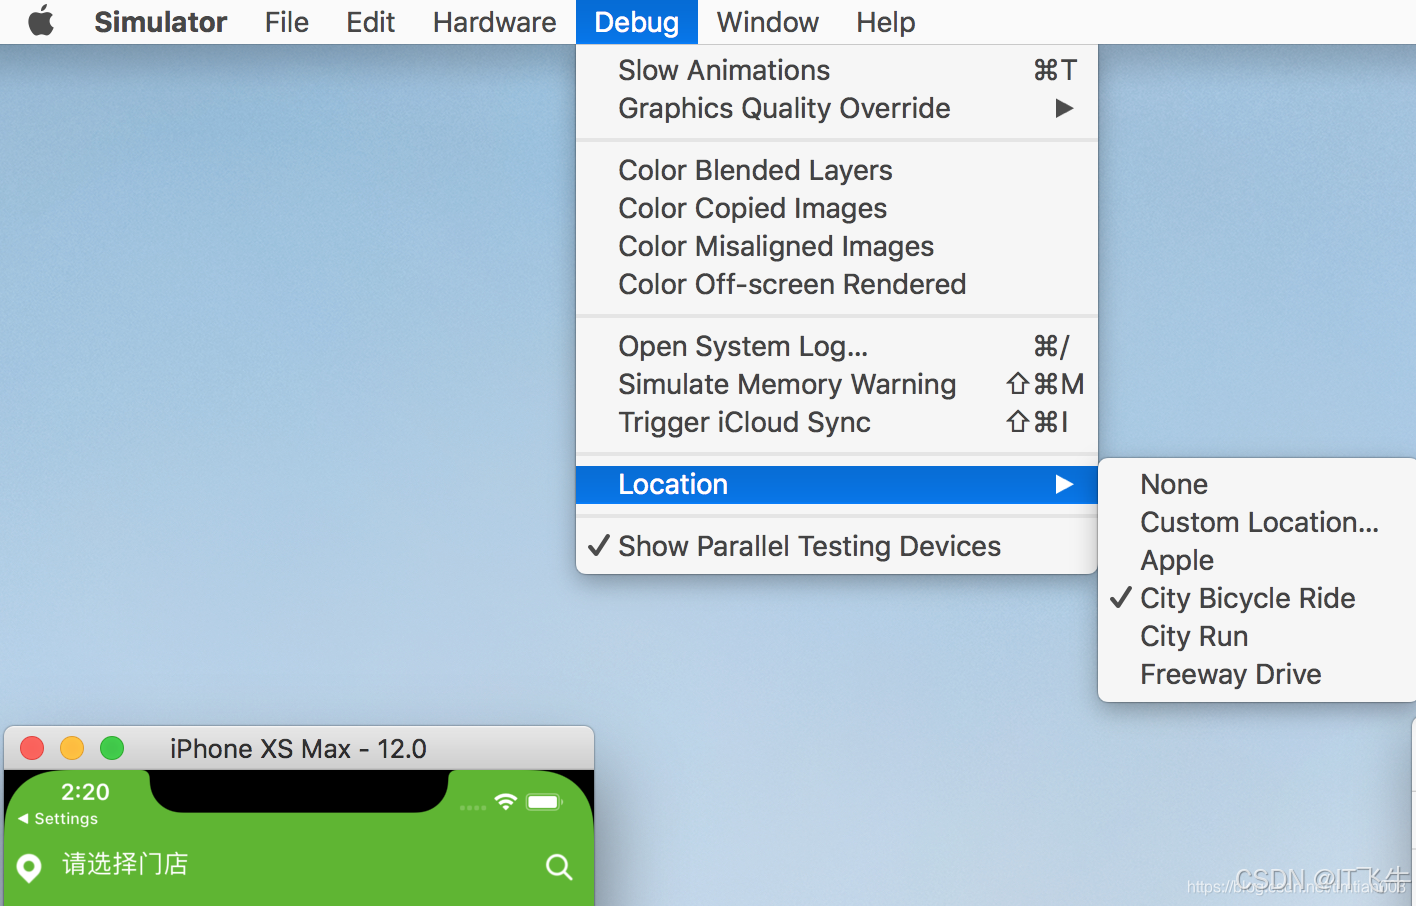The image size is (1416, 906).
Task: Toggle Color Blended Layers
Action: point(837,170)
